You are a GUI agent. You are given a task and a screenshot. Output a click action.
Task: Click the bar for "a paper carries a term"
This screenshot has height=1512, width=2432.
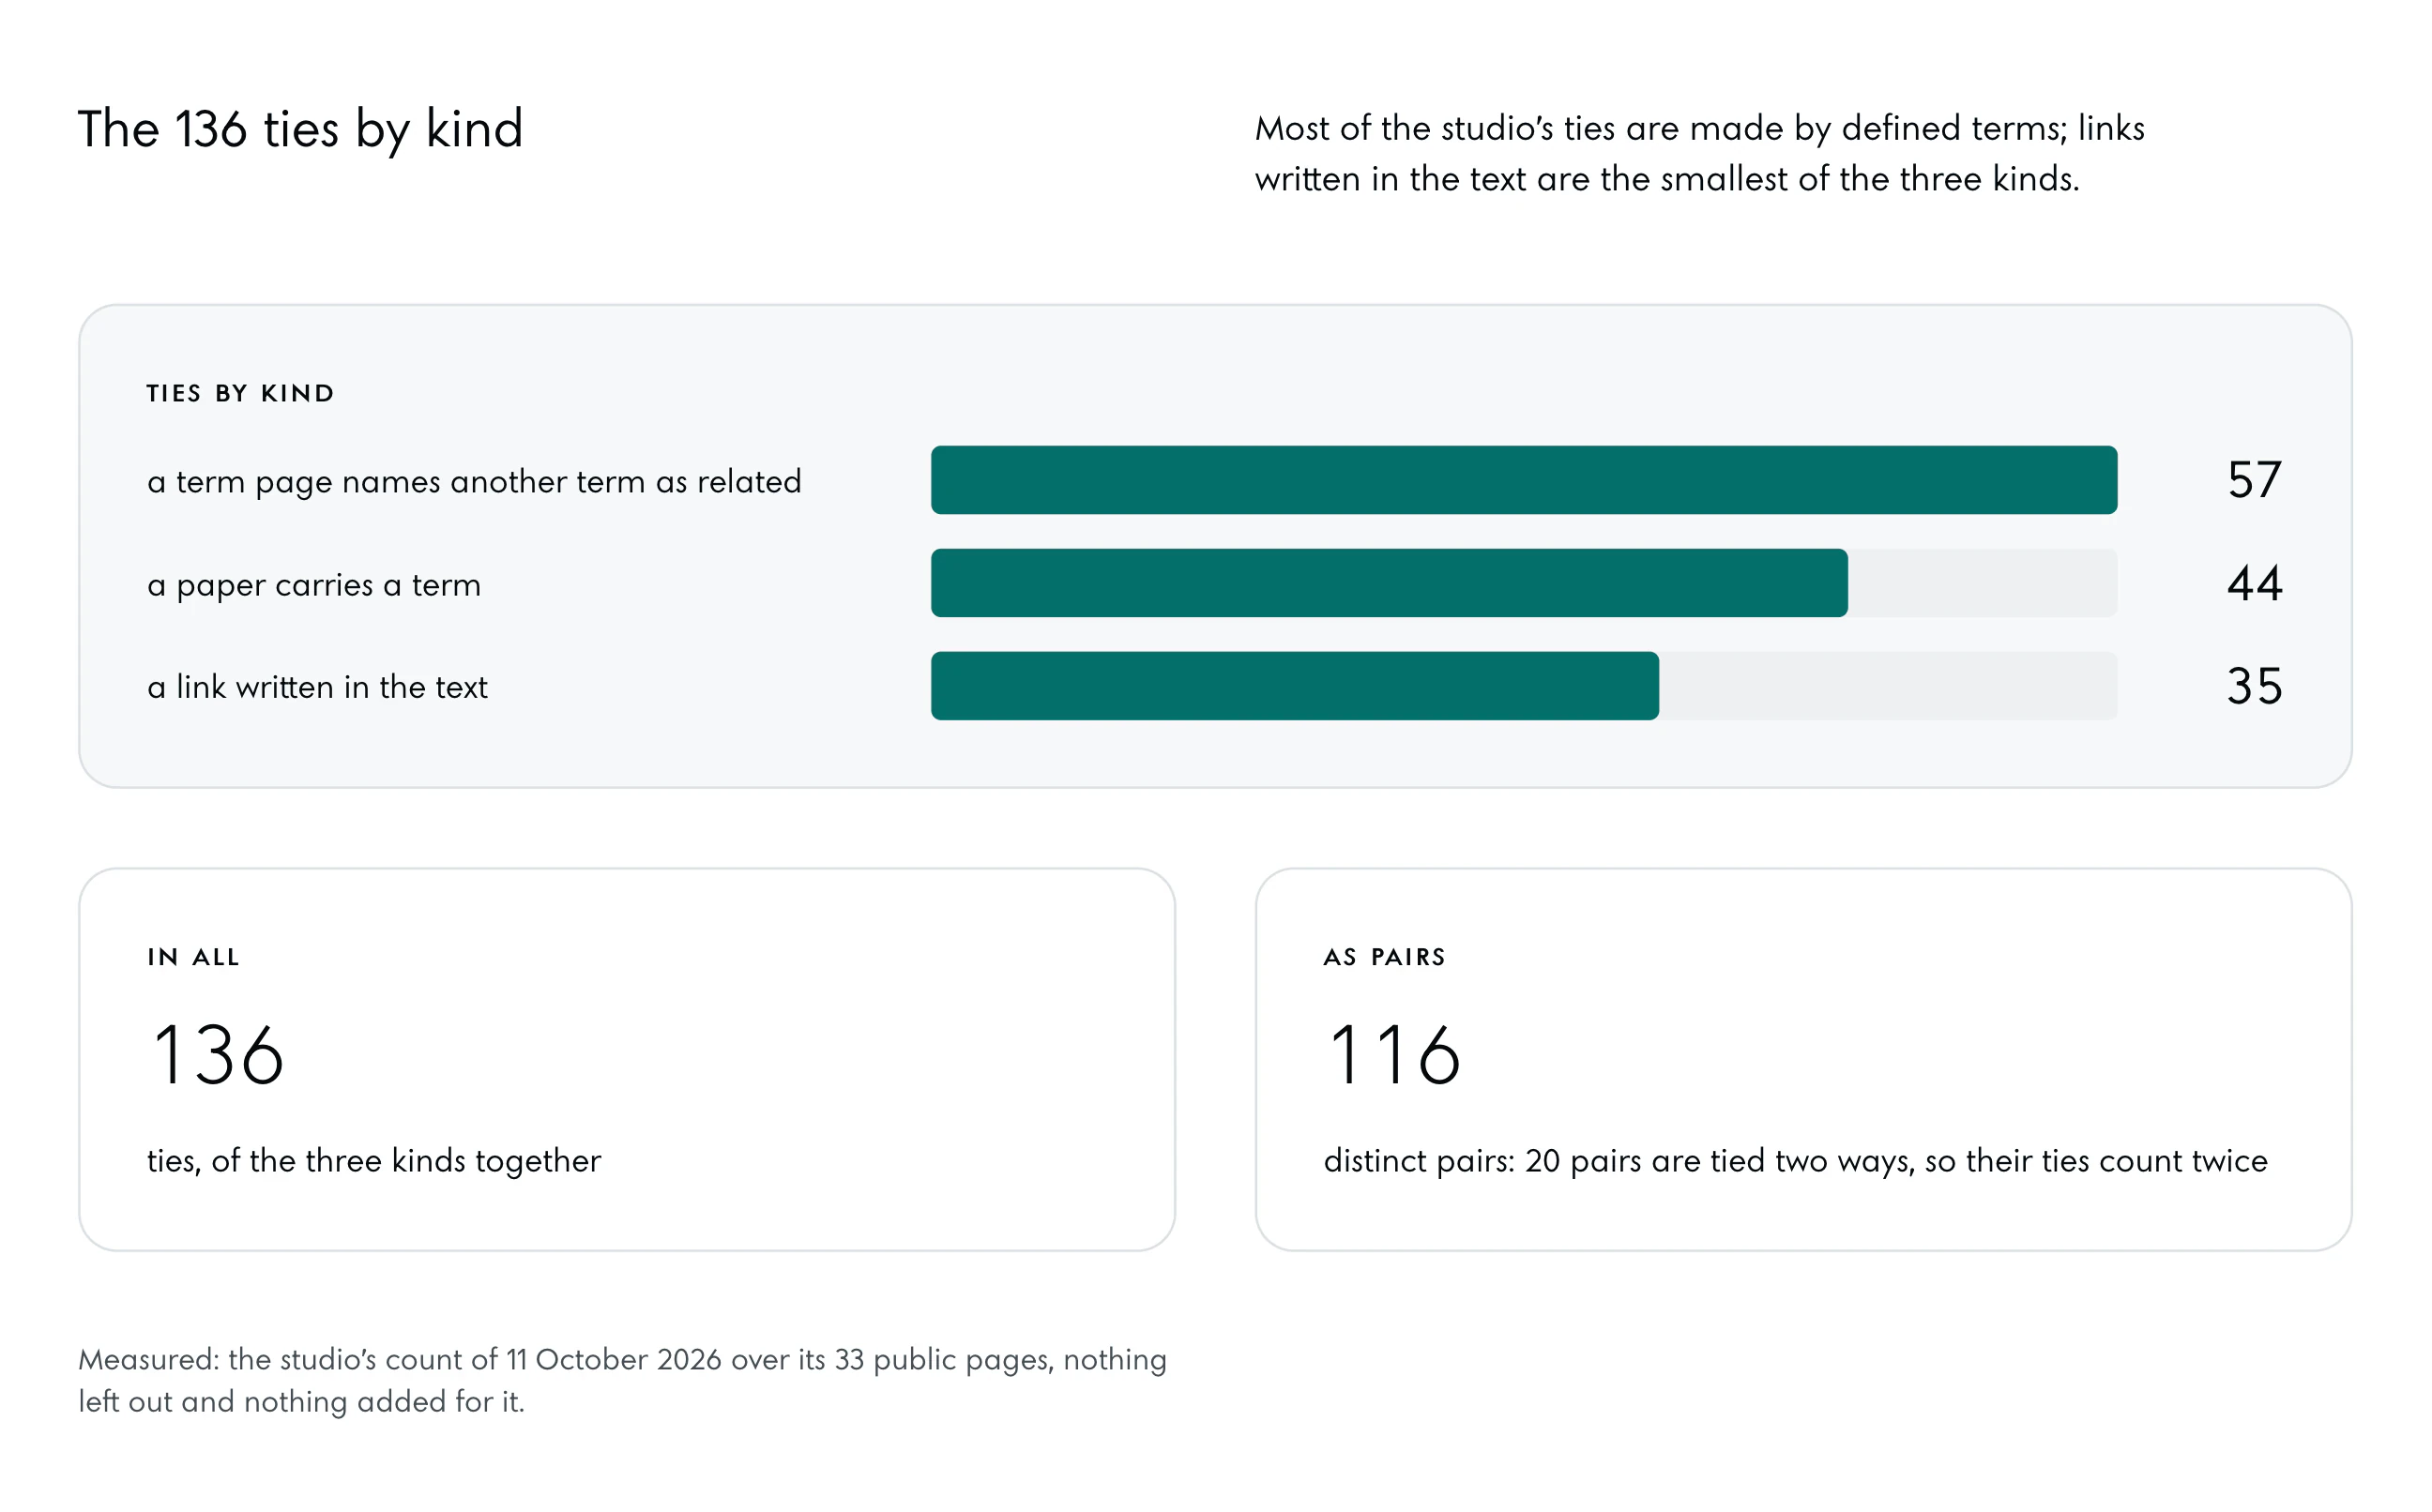click(1389, 583)
